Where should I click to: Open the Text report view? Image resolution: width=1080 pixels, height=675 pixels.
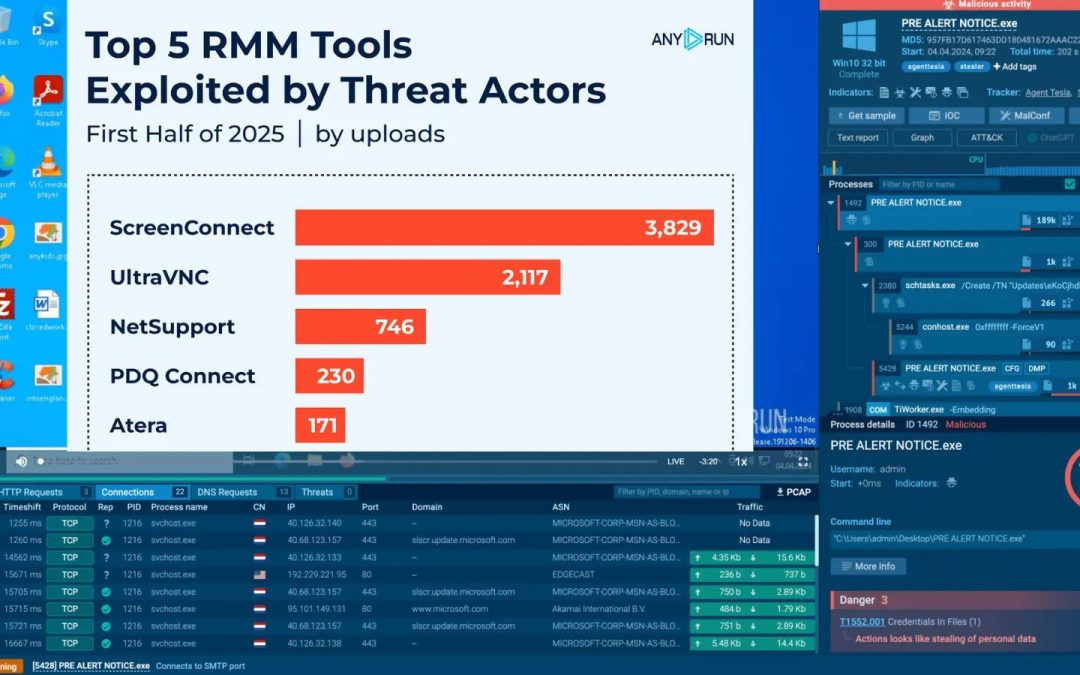(x=858, y=138)
